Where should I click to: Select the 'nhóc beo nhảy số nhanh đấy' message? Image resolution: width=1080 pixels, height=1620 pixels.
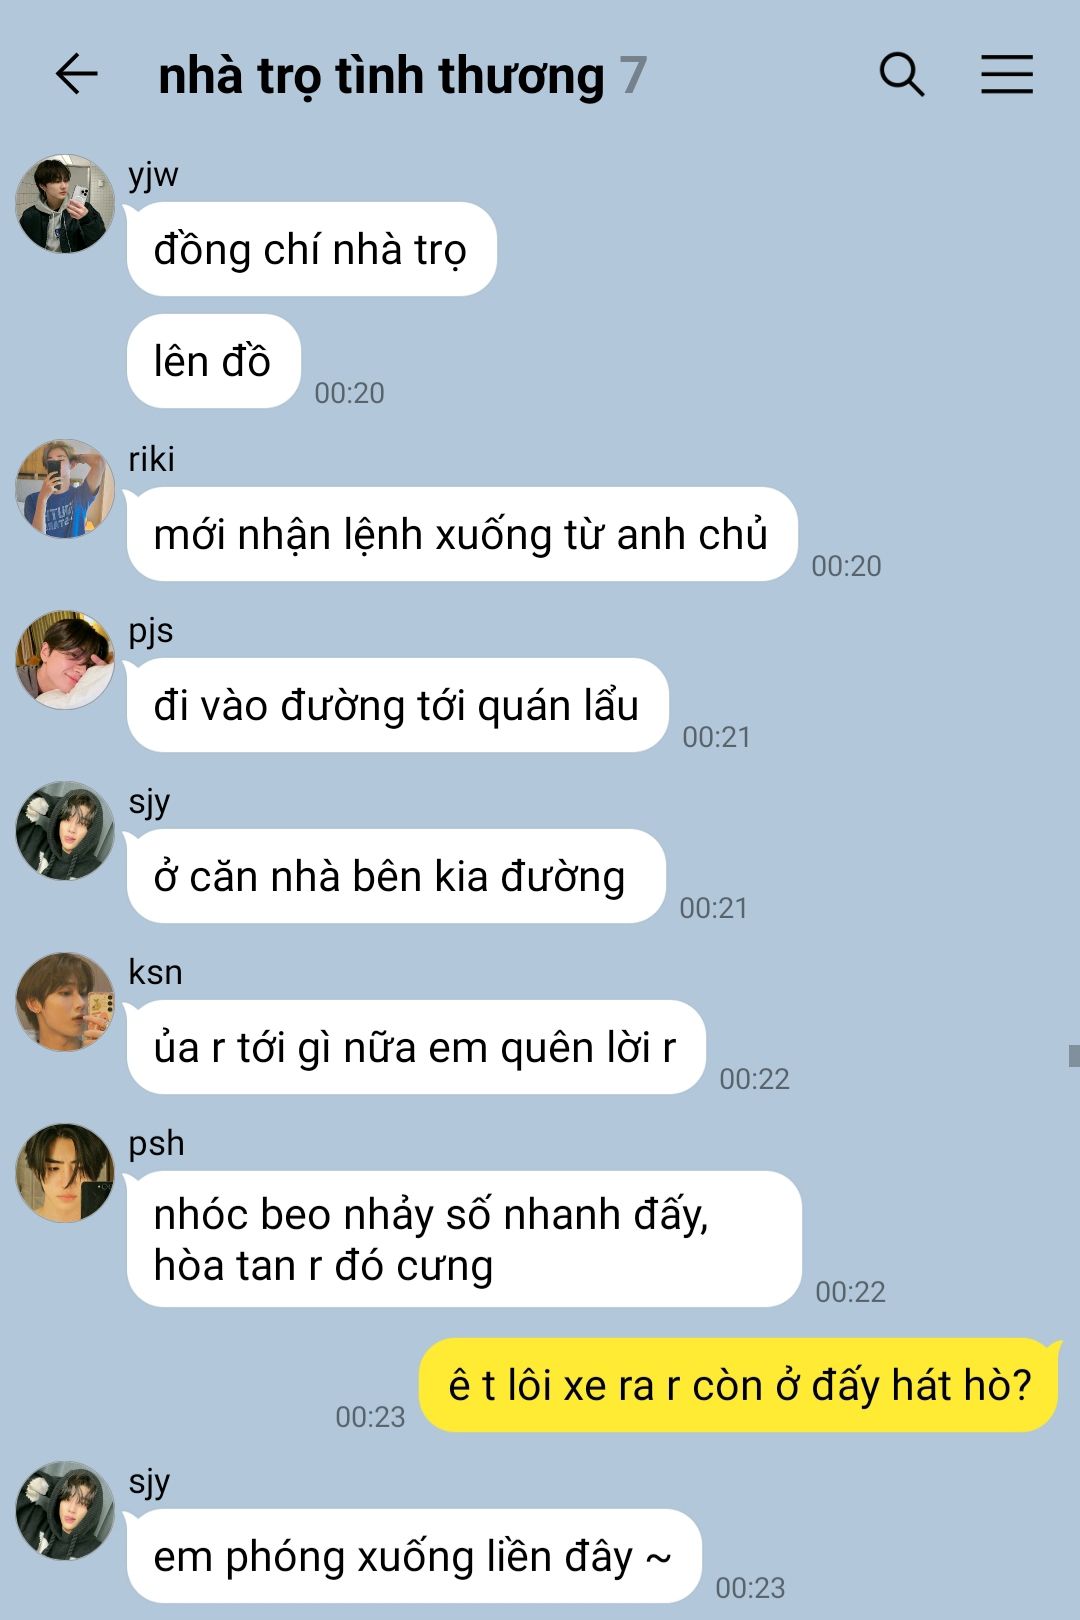point(464,1239)
